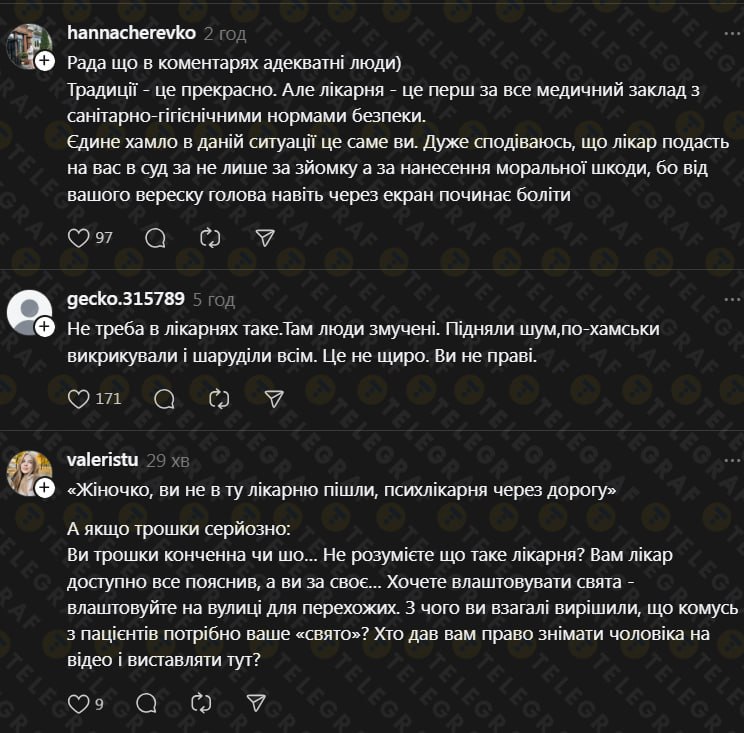The width and height of the screenshot is (744, 733).
Task: Share gecko.315789's comment via paper plane
Action: [x=274, y=398]
